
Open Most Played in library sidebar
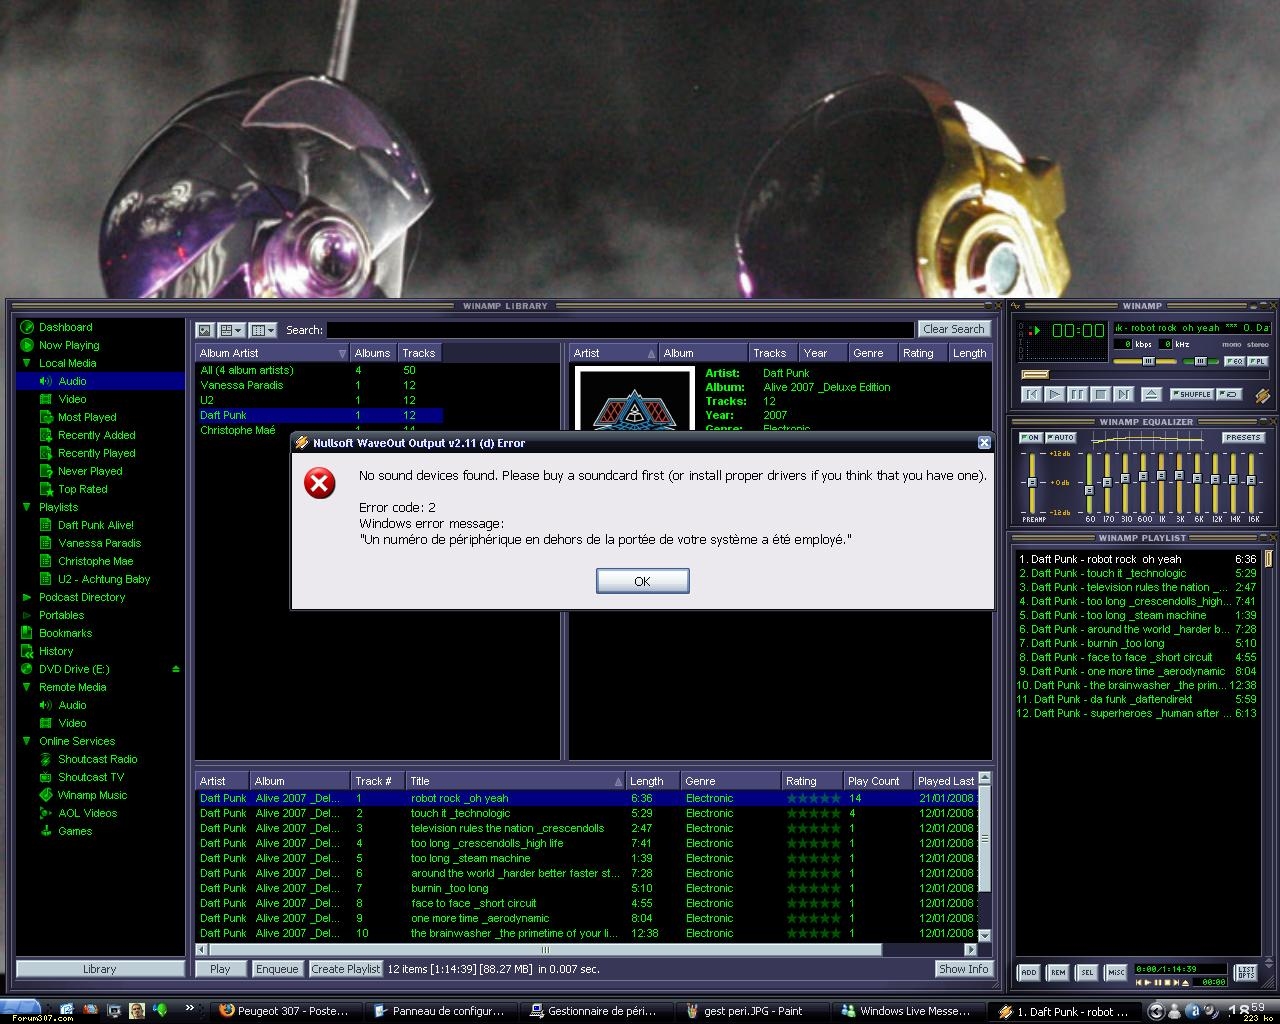87,417
